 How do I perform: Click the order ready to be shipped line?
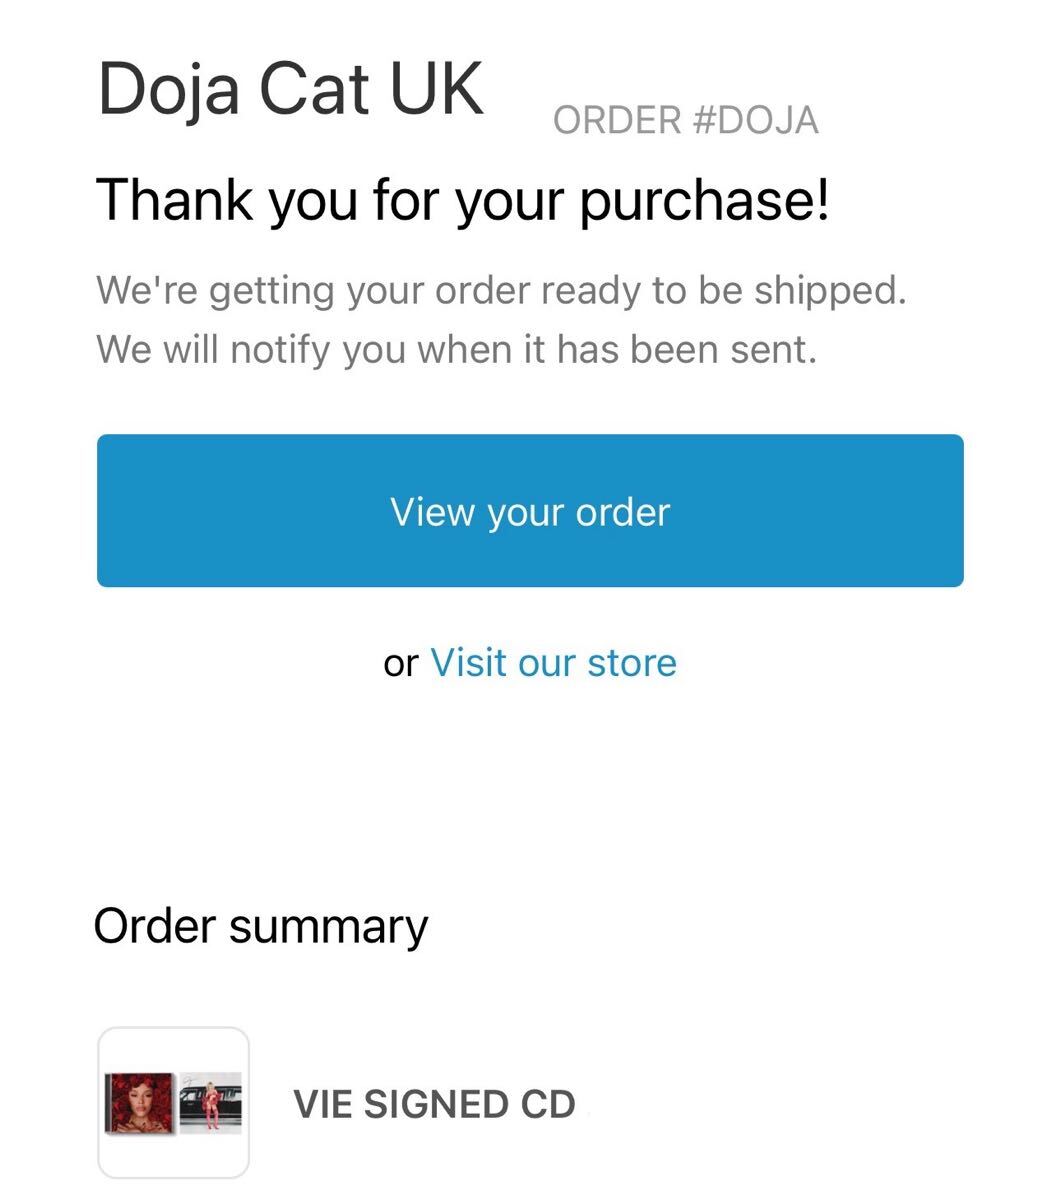500,290
